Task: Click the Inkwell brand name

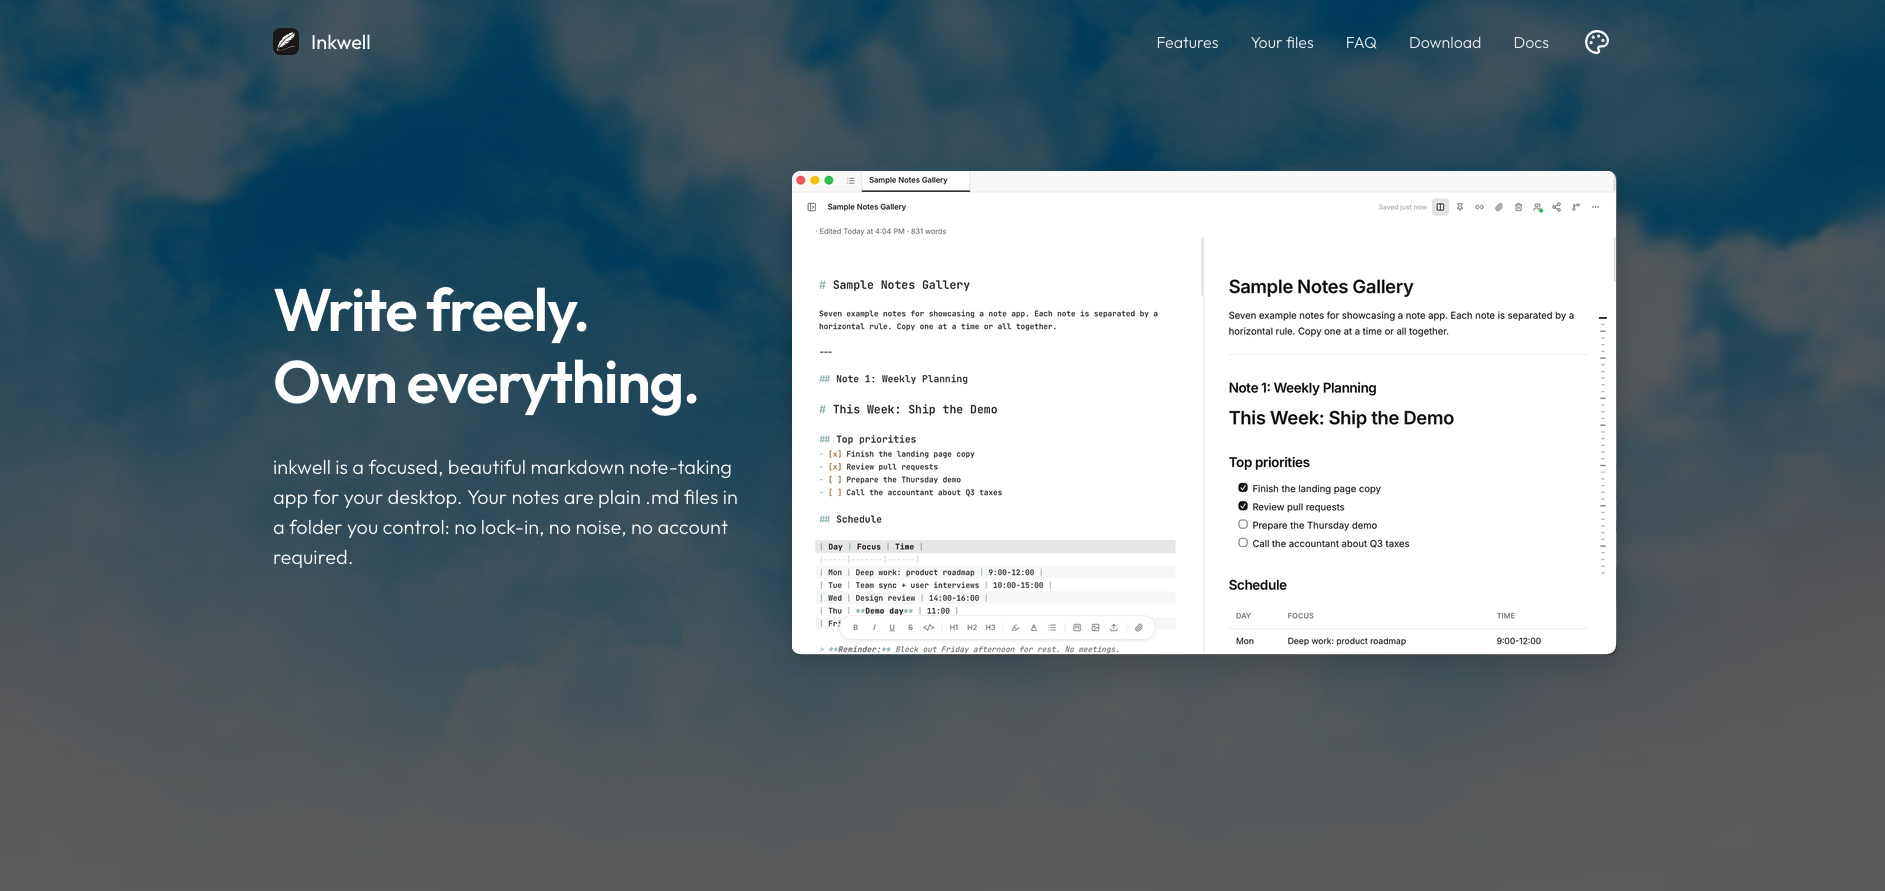Action: pos(340,42)
